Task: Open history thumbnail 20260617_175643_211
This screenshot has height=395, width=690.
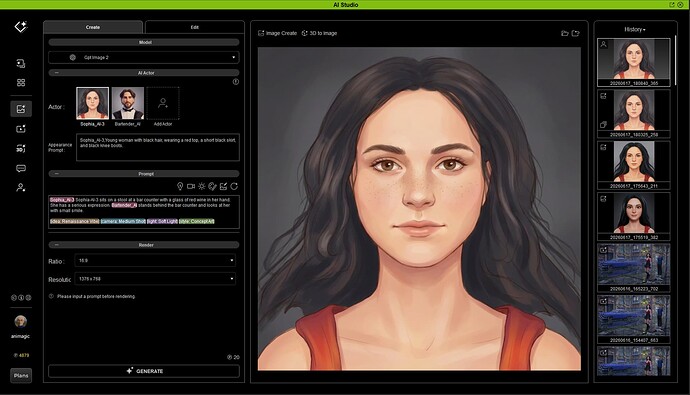Action: coord(634,165)
